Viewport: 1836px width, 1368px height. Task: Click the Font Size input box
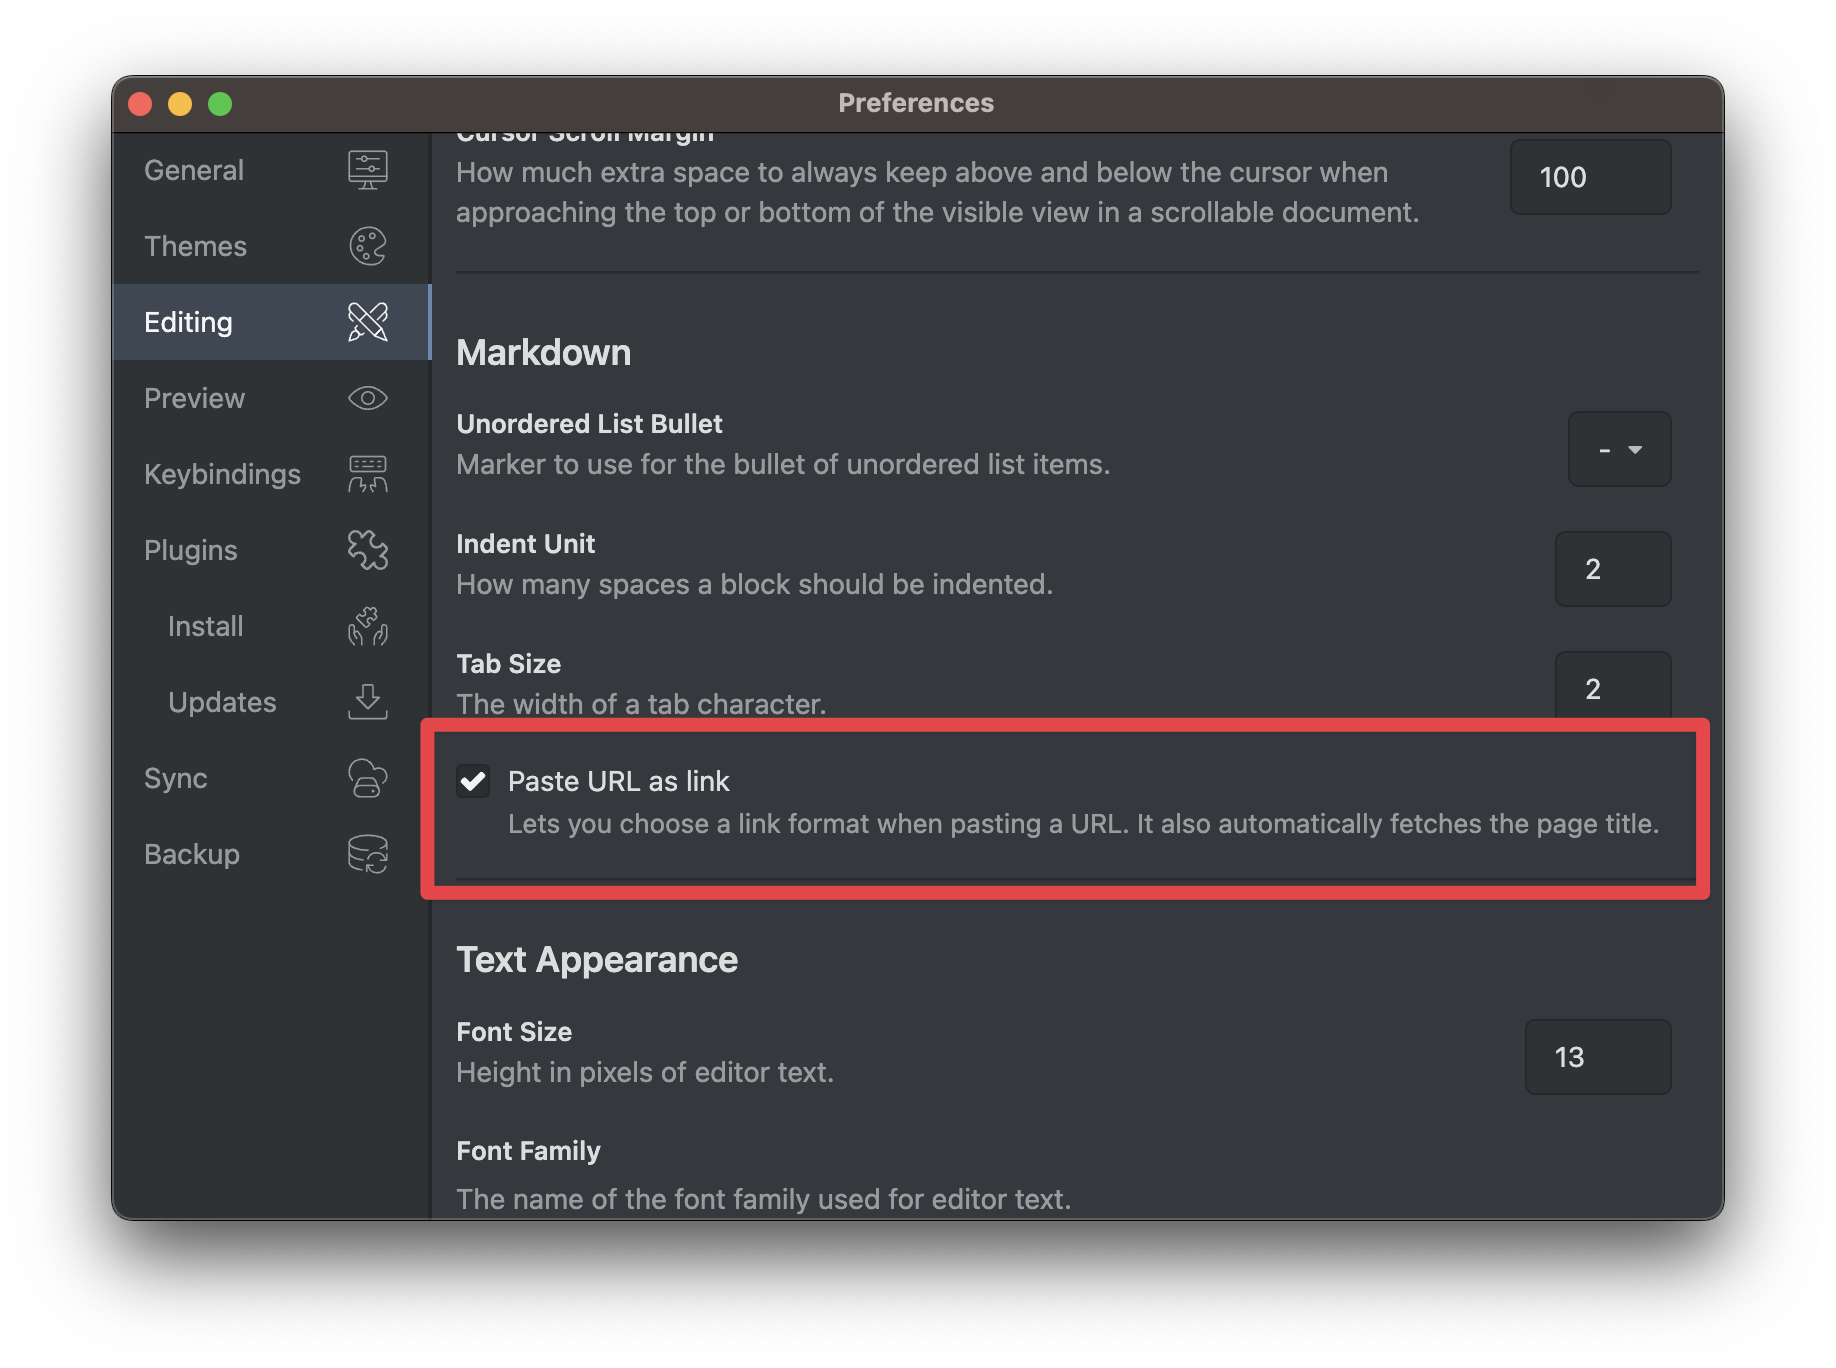pyautogui.click(x=1597, y=1057)
